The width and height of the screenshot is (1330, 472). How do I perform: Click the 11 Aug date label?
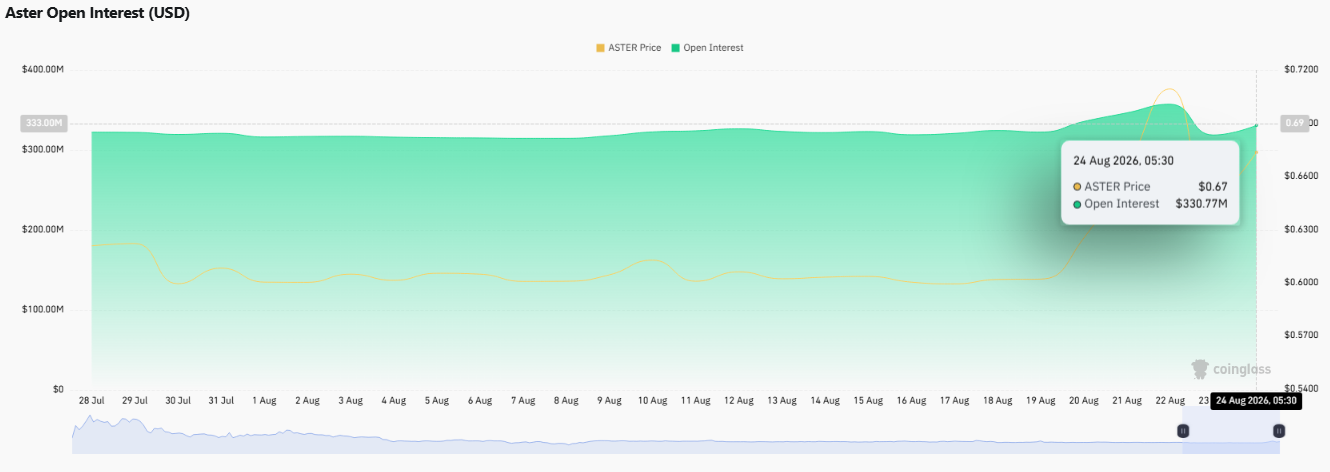(695, 400)
